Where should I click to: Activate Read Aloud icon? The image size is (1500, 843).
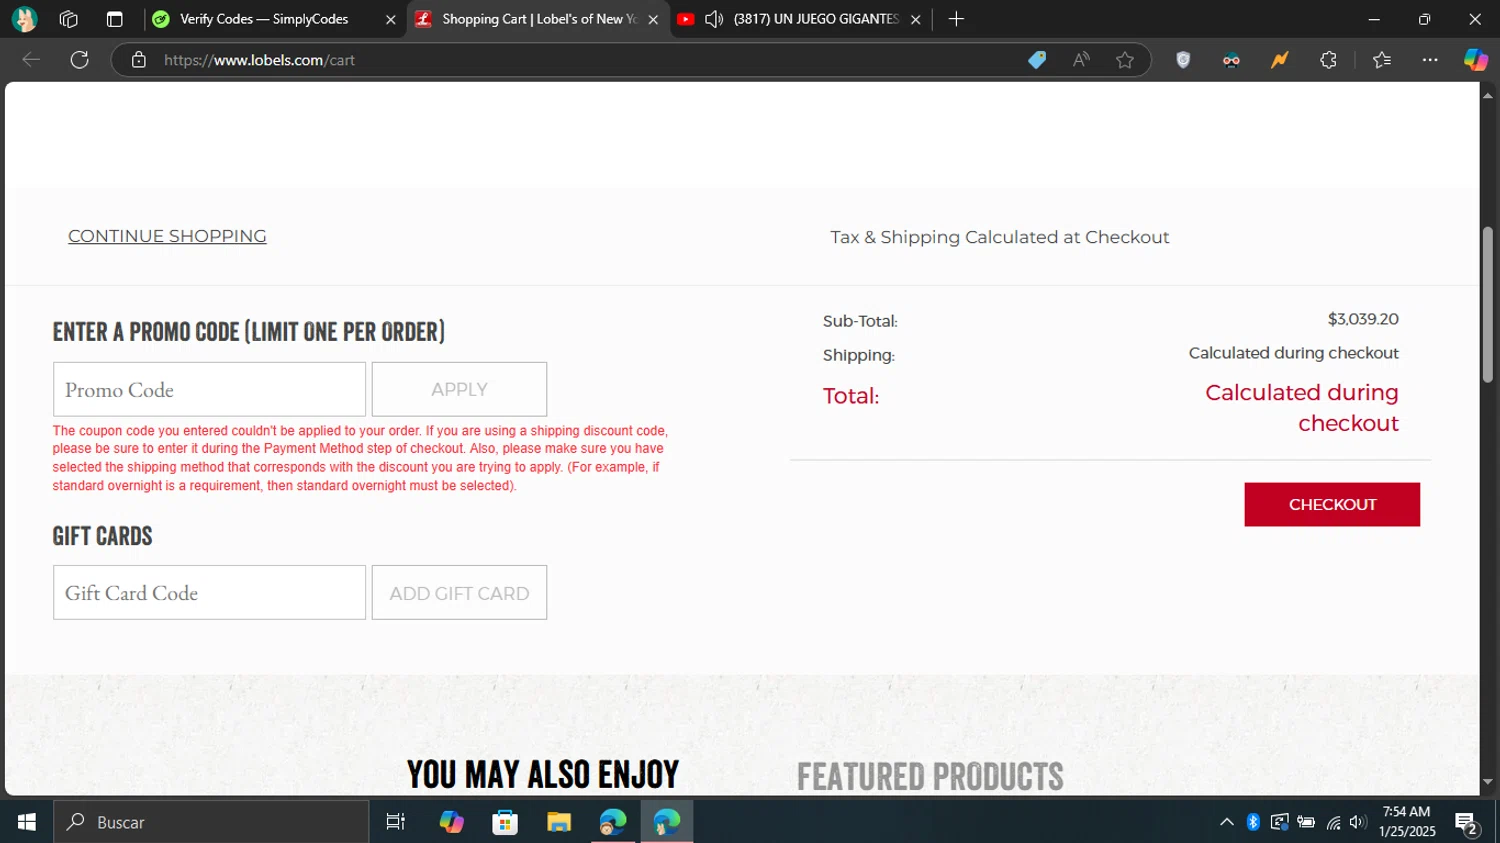[x=1081, y=60]
